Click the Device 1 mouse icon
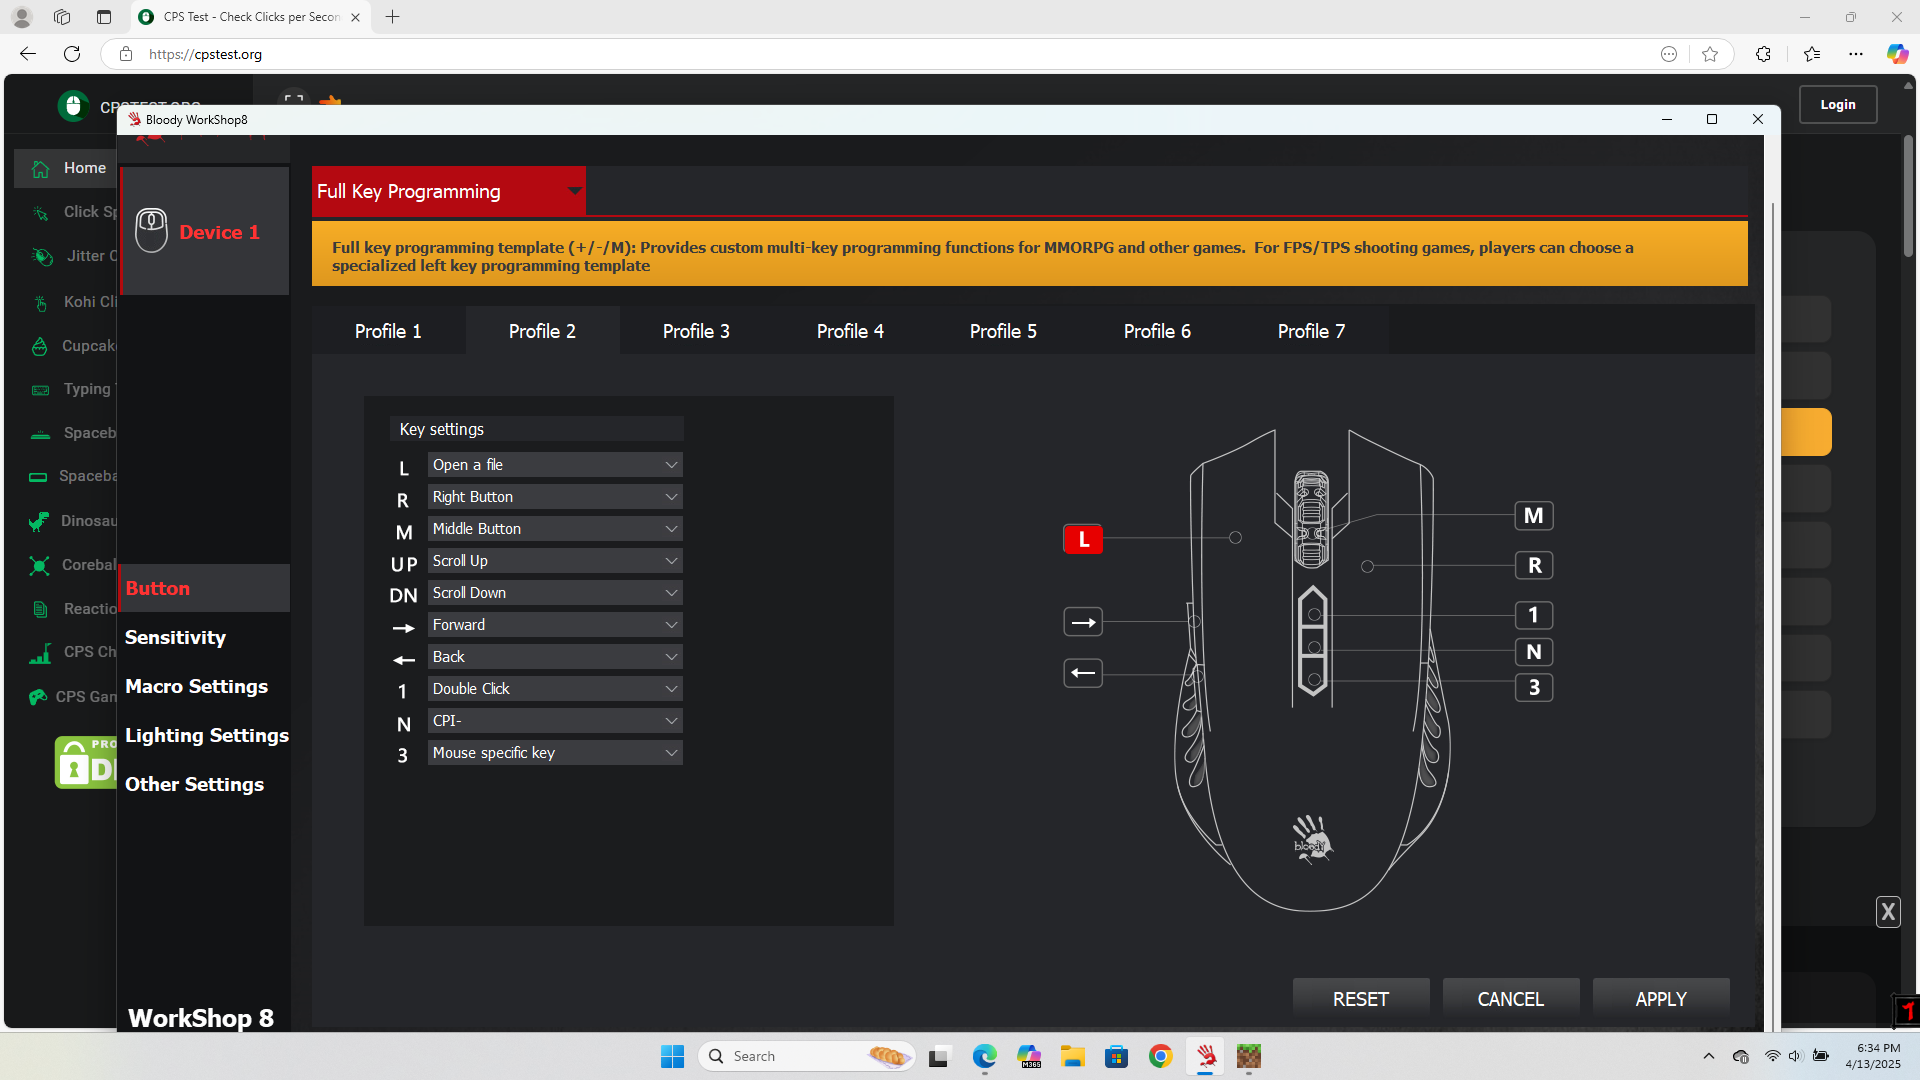 151,231
